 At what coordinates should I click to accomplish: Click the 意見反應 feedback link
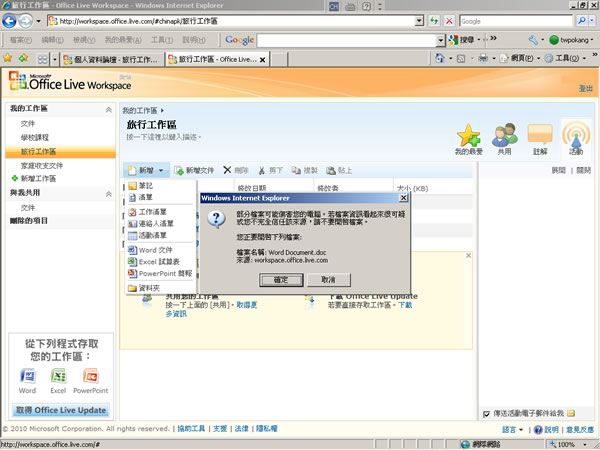(580, 430)
